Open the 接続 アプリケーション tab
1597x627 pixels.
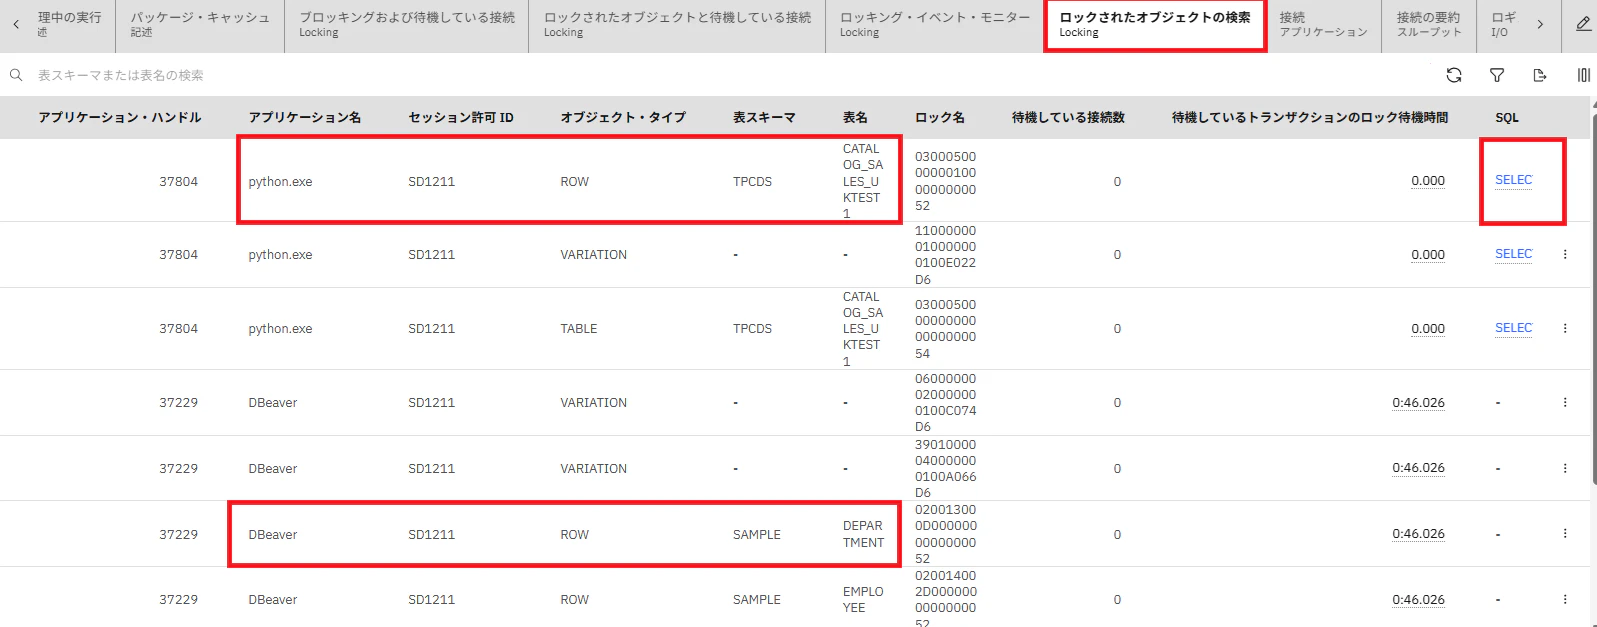1324,25
